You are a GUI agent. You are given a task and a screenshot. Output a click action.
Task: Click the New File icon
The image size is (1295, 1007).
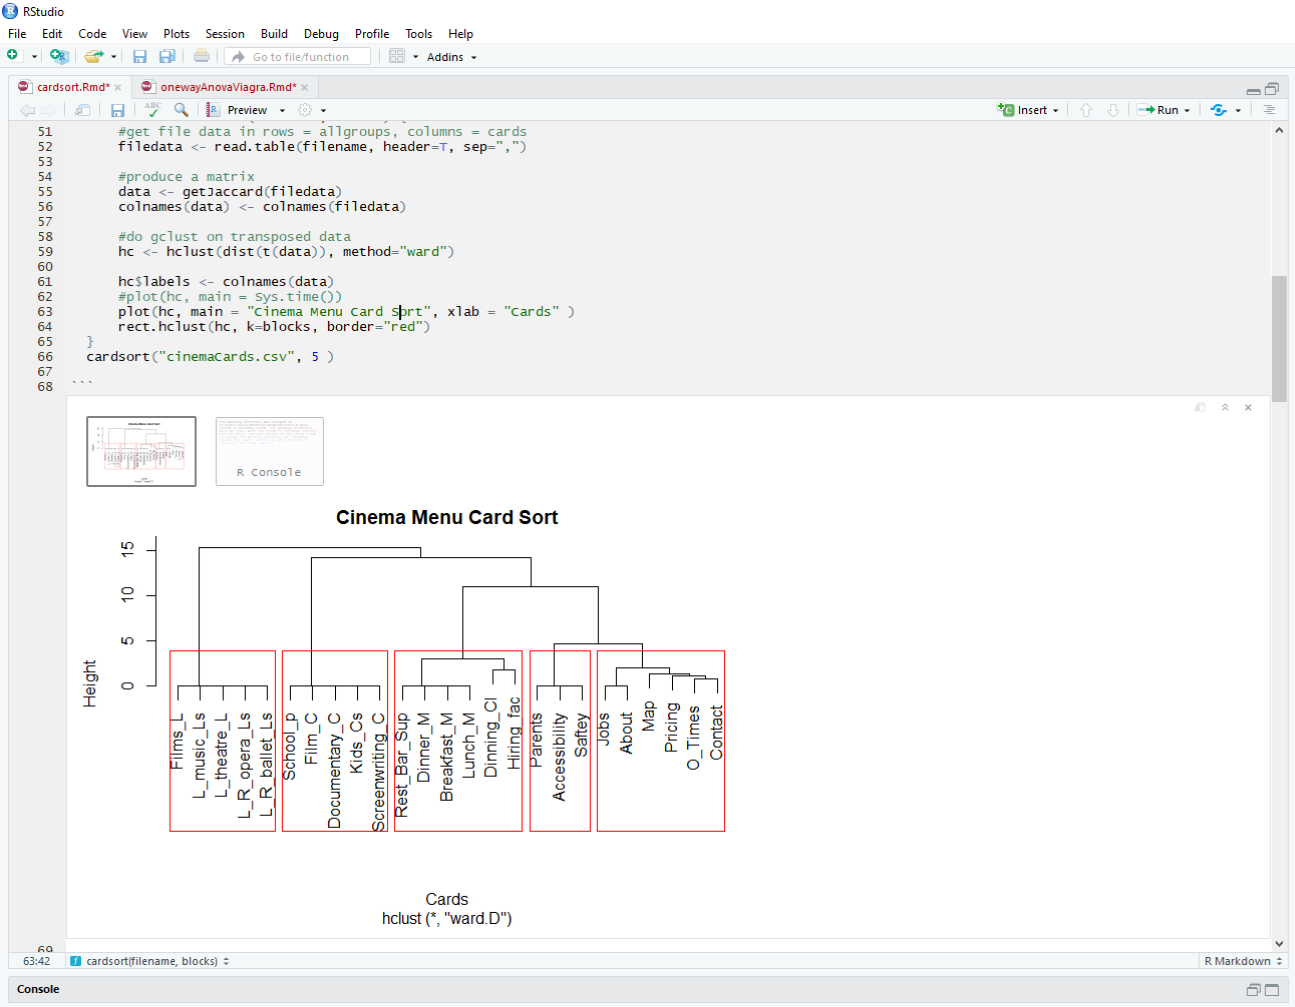(13, 56)
